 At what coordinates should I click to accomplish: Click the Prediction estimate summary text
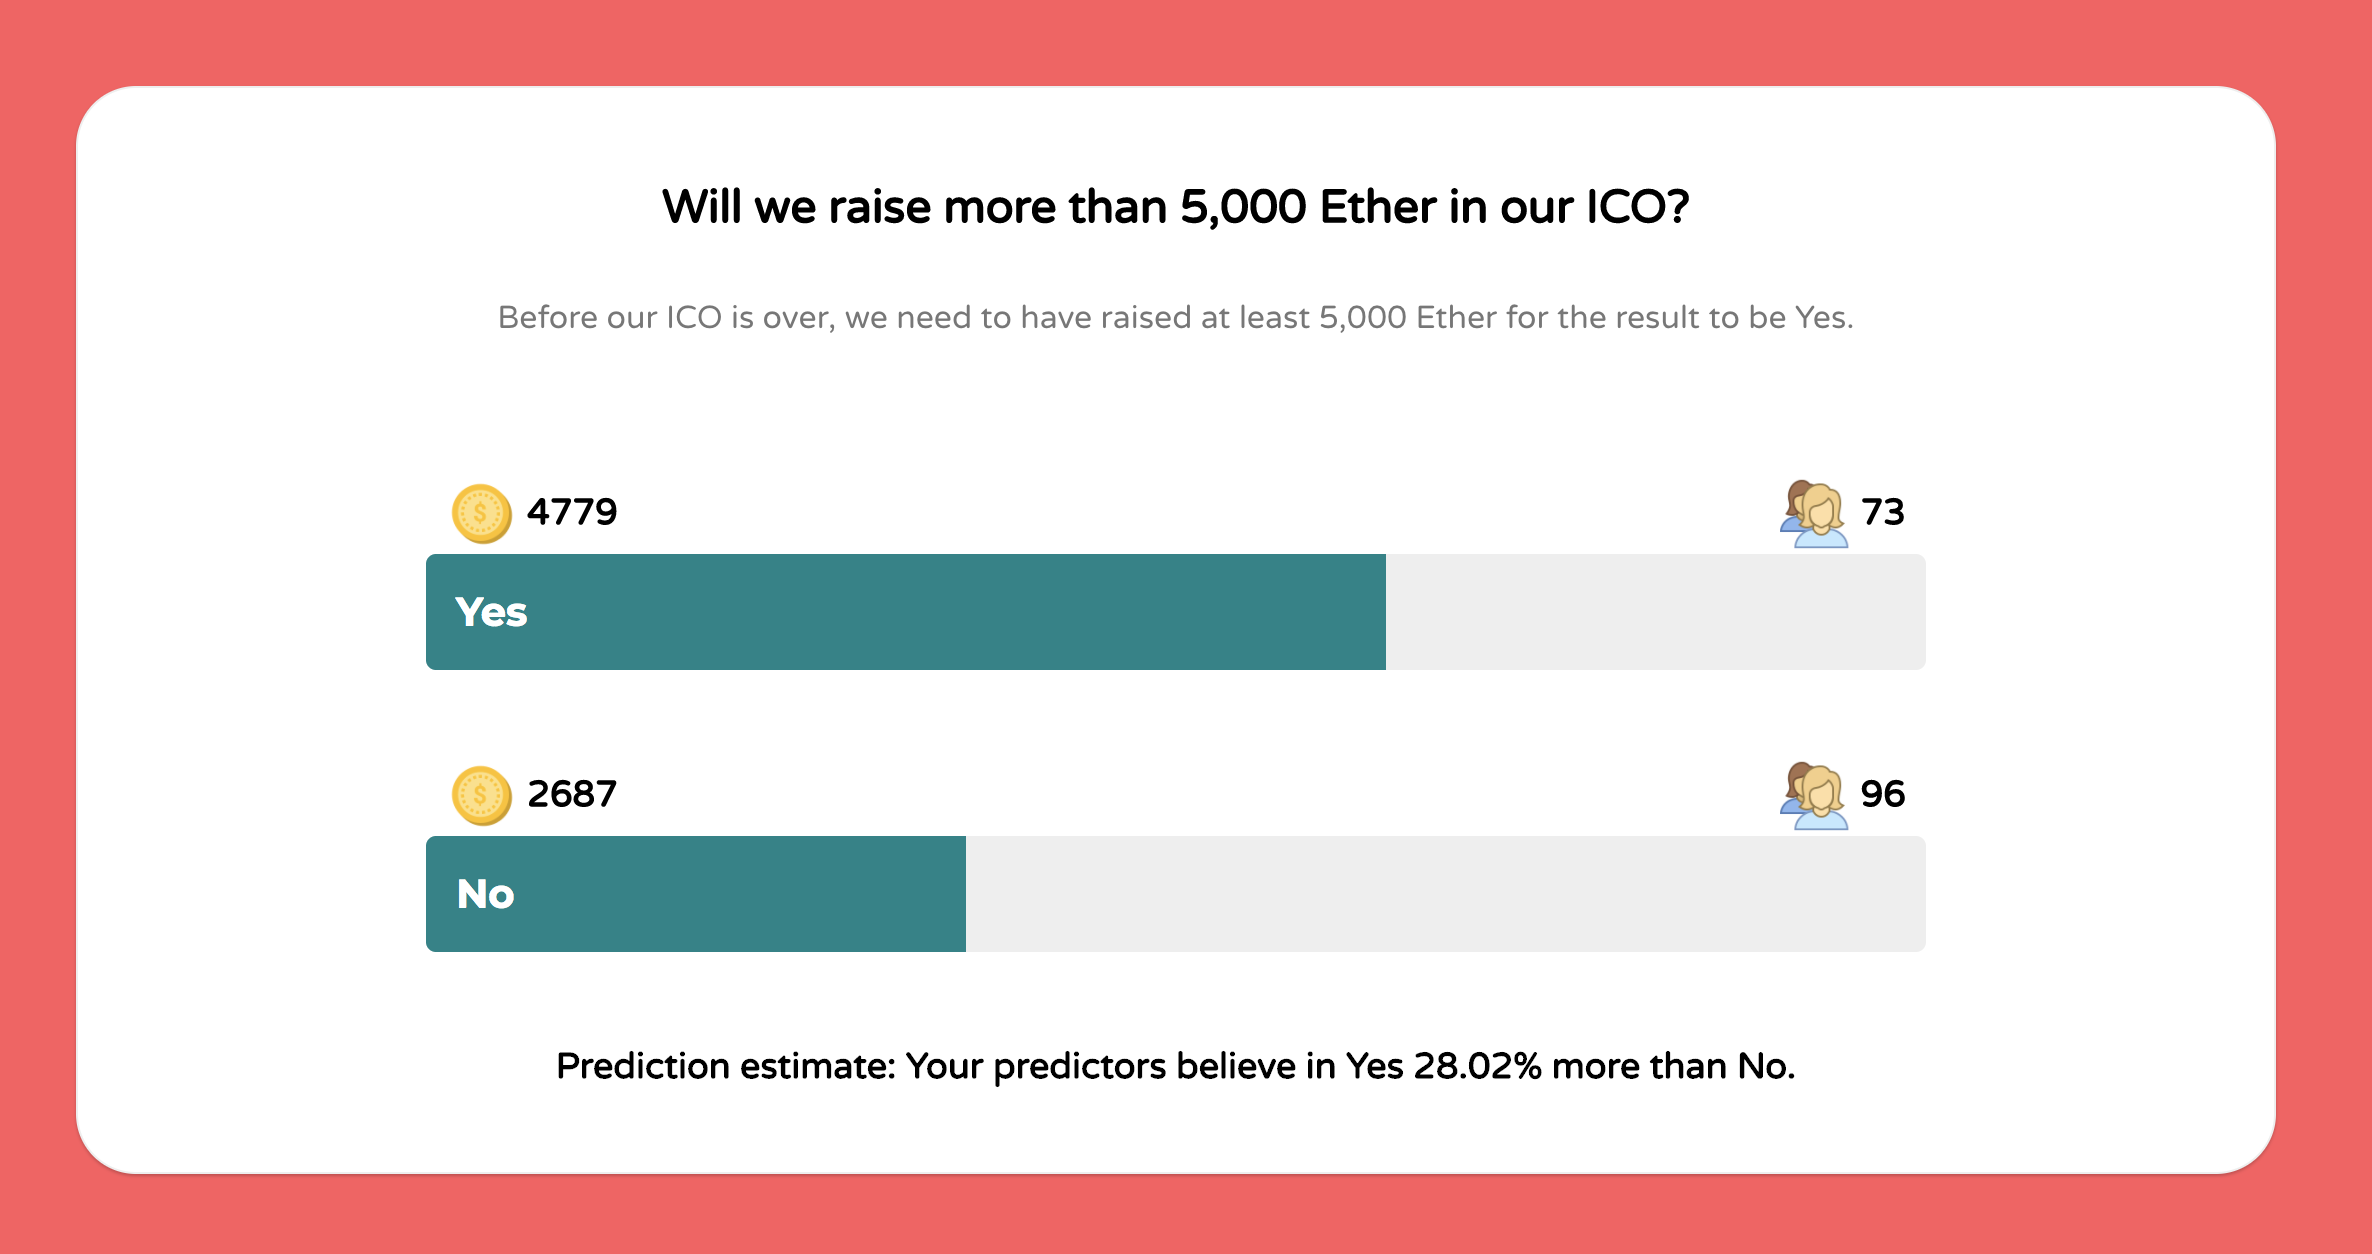(1175, 1066)
